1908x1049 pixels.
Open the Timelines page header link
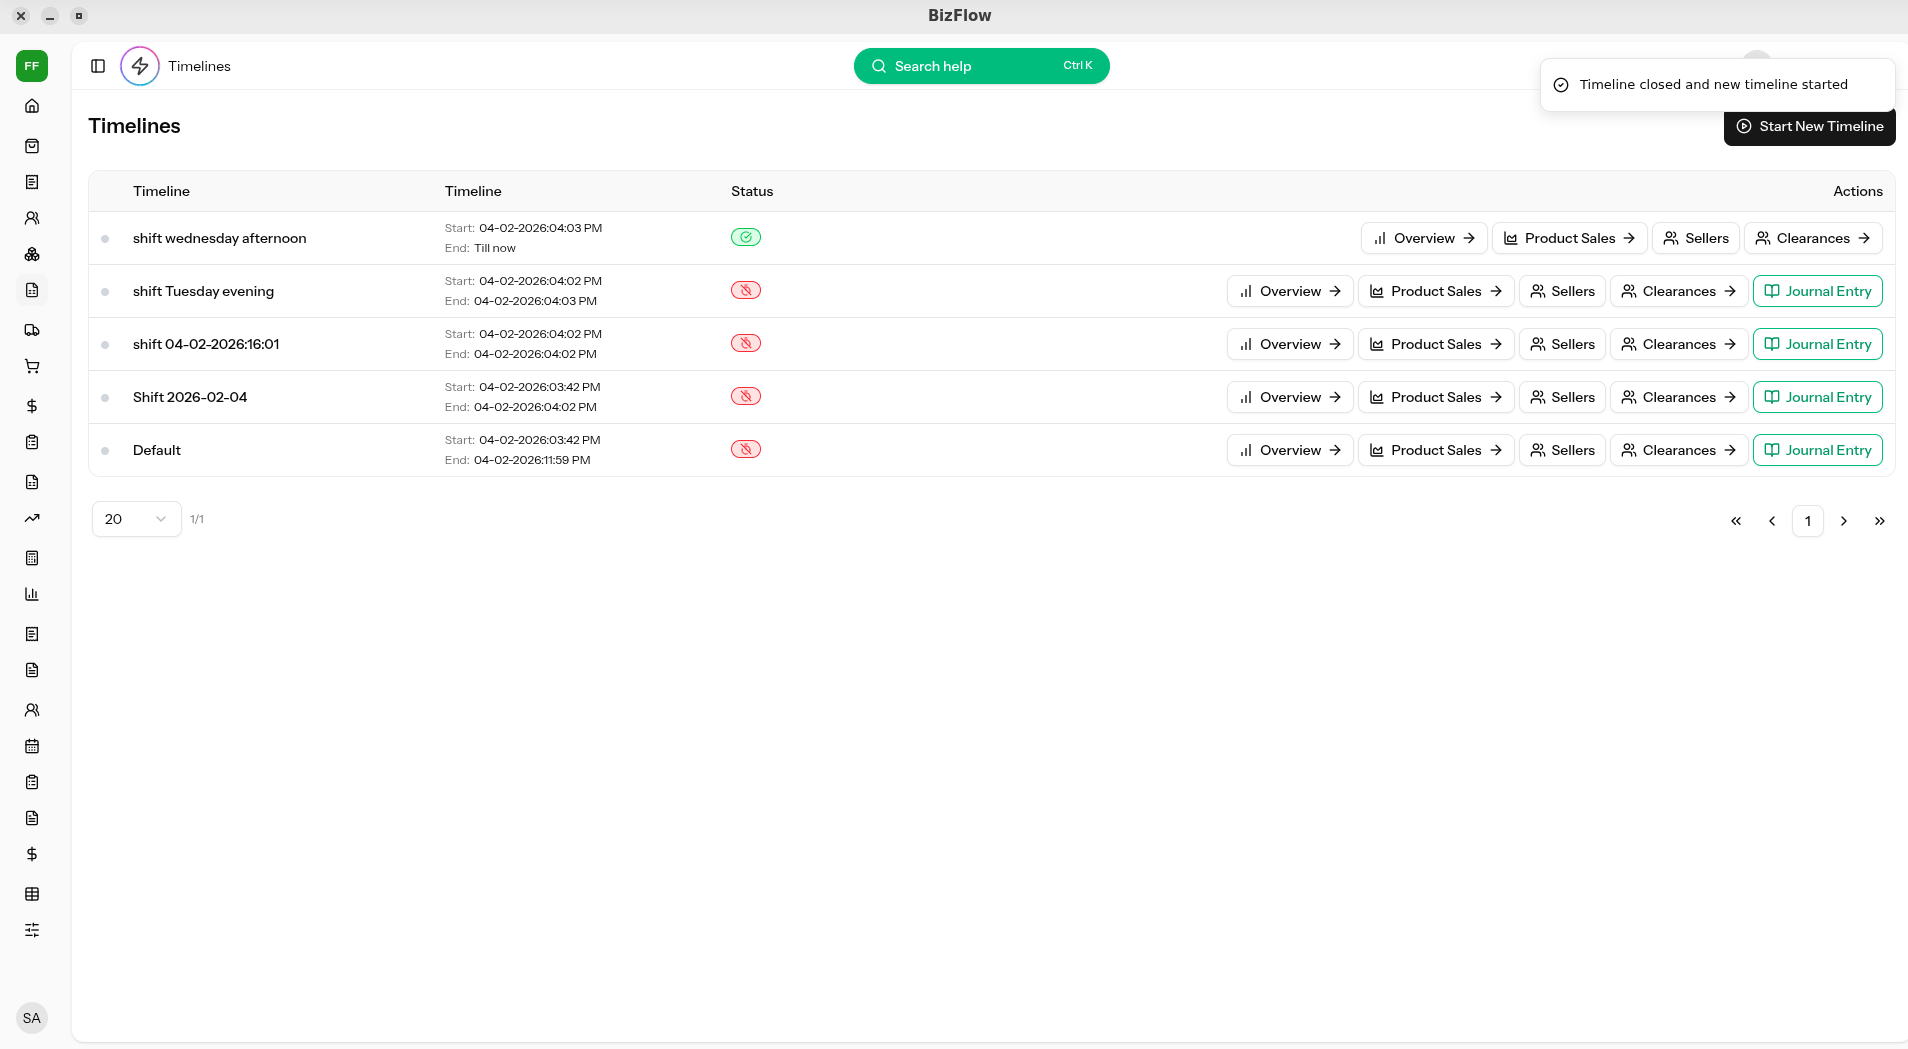pyautogui.click(x=199, y=66)
